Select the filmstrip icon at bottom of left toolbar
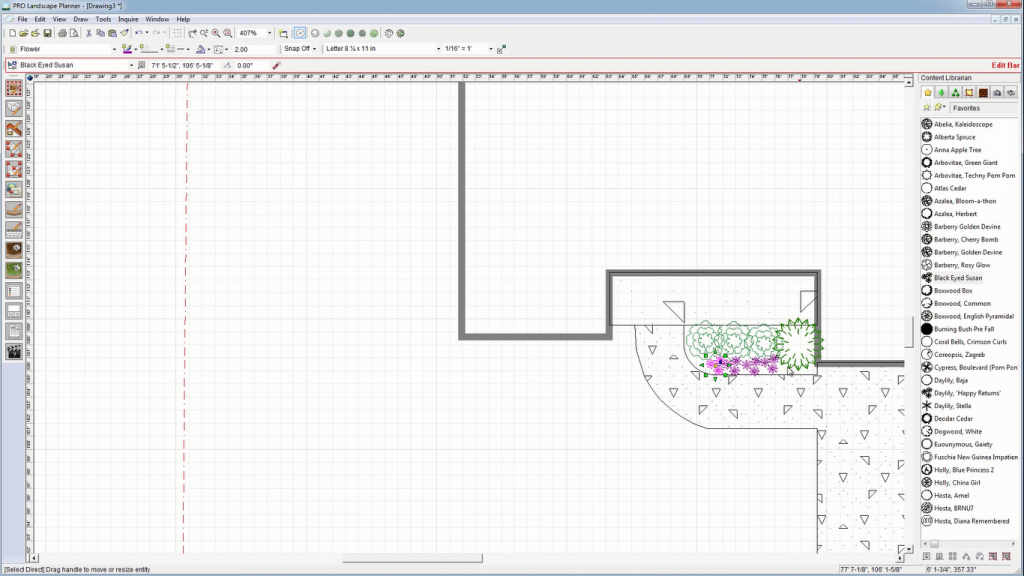Image resolution: width=1024 pixels, height=576 pixels. pos(14,350)
